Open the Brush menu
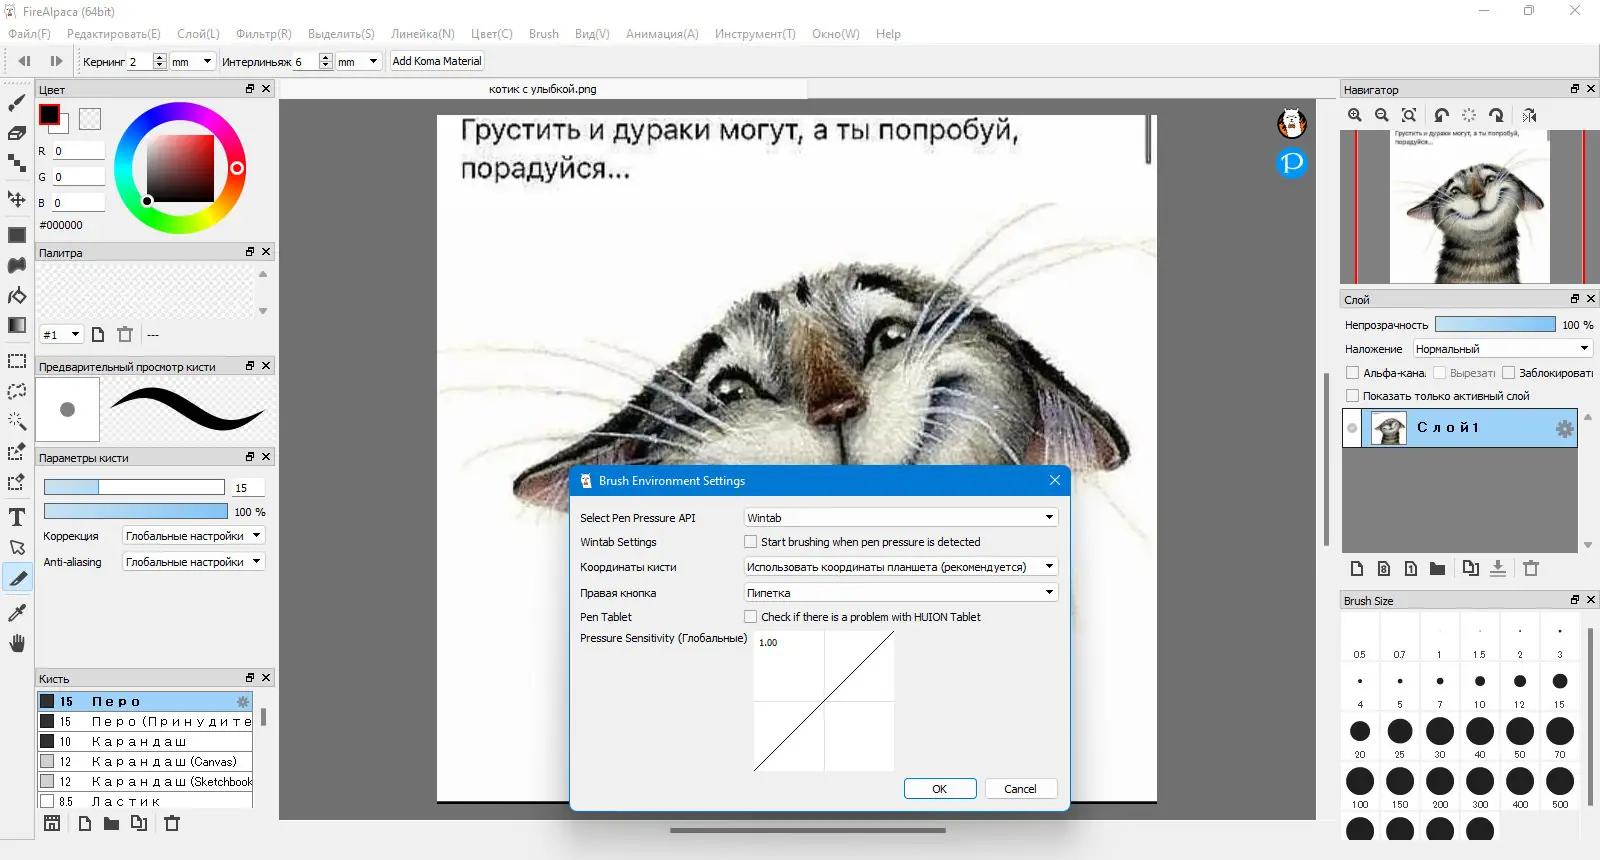Screen dimensions: 1600x860 [544, 34]
